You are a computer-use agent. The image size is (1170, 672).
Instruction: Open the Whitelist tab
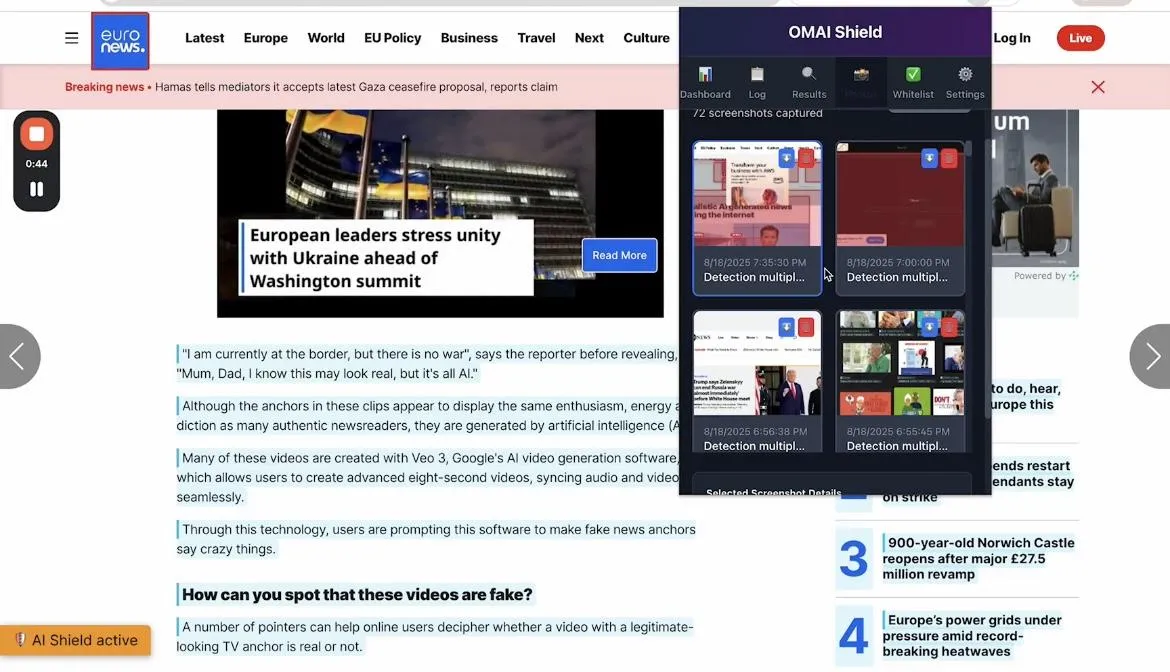(x=913, y=82)
